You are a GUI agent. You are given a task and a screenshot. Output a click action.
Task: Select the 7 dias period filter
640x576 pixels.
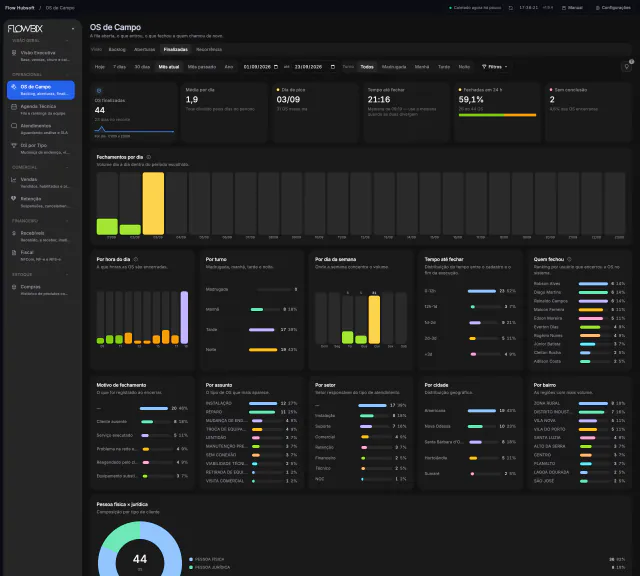click(120, 67)
